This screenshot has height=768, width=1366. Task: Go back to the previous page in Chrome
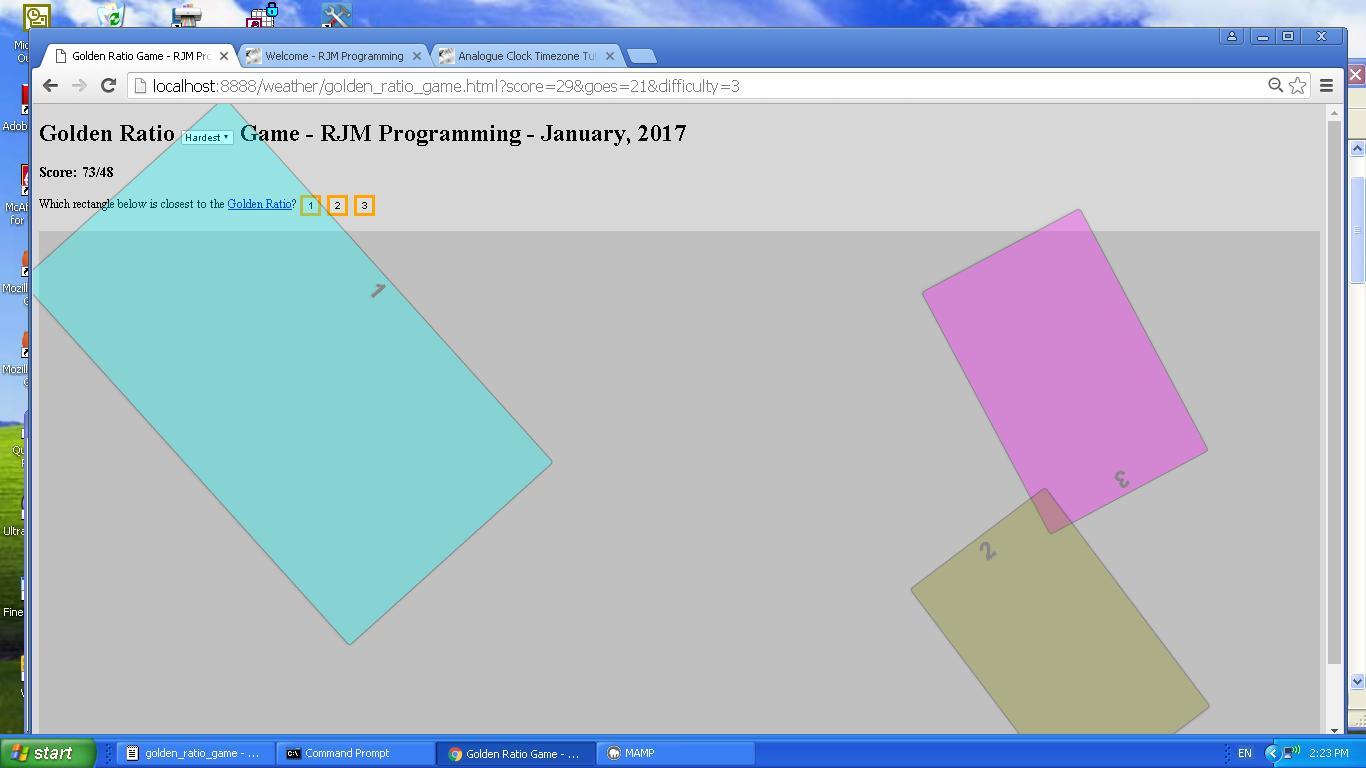click(x=50, y=86)
